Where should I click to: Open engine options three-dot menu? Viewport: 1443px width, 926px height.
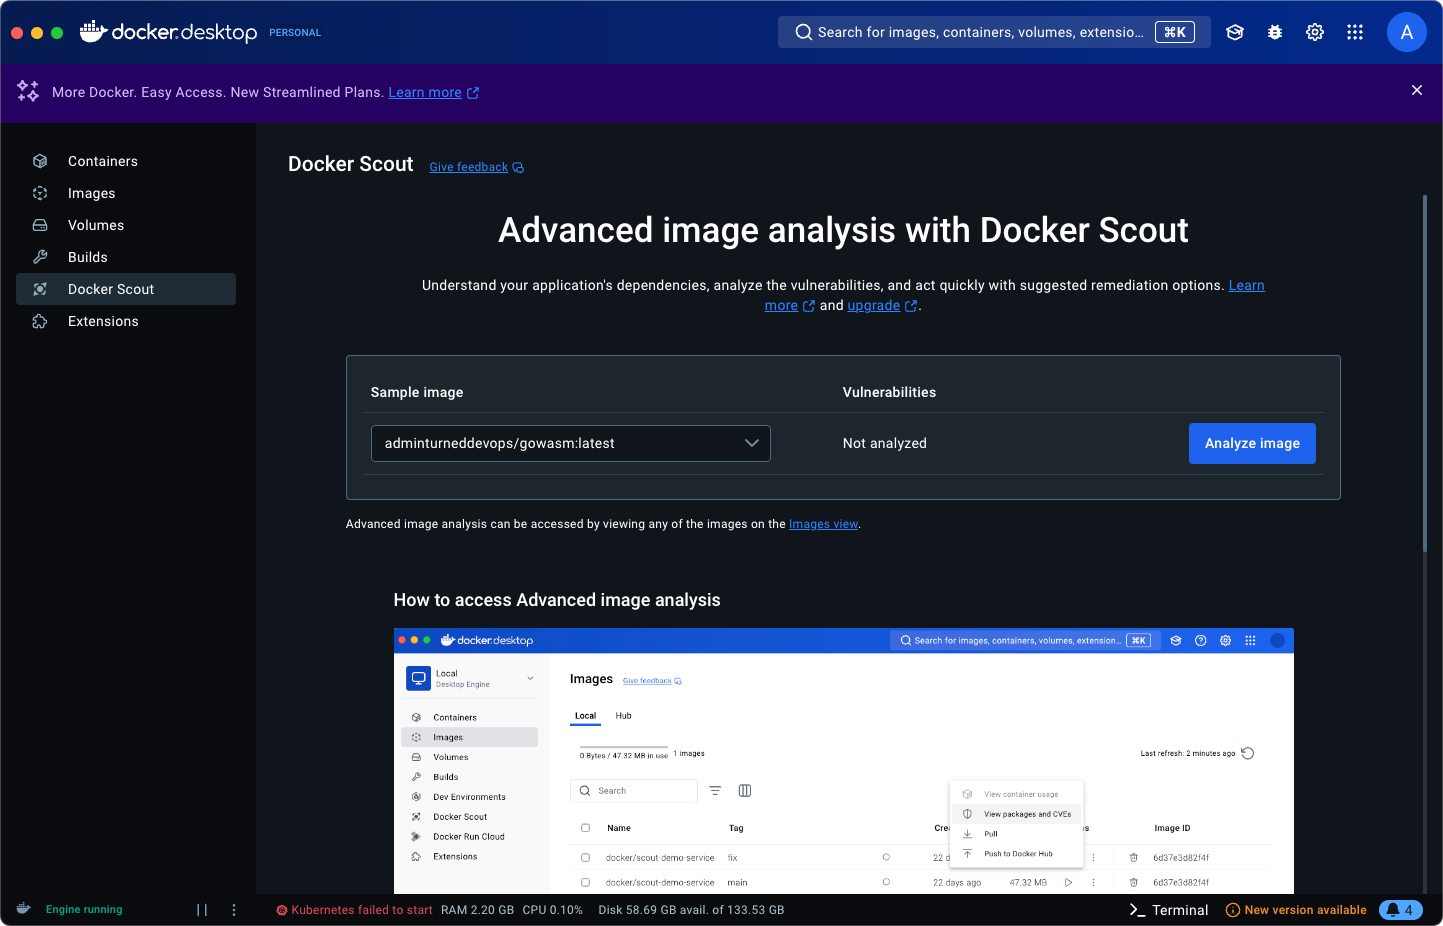(x=234, y=910)
